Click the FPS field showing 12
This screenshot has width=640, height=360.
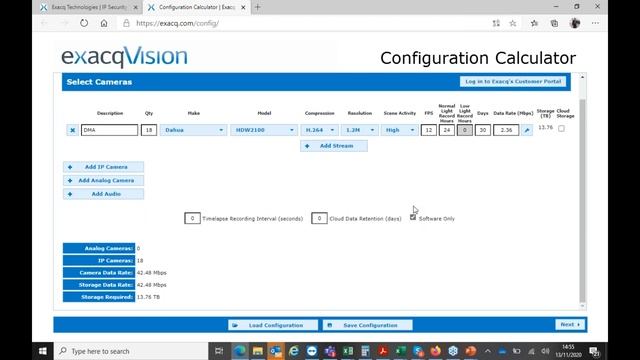pyautogui.click(x=429, y=130)
